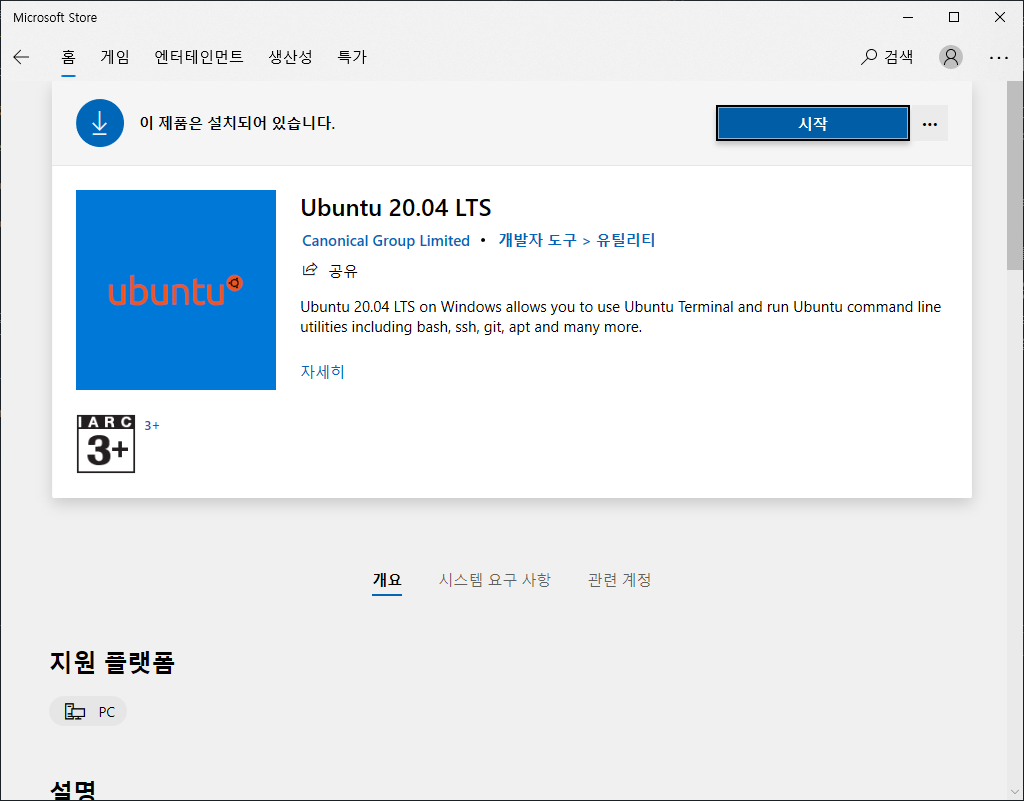Maximize the Microsoft Store window
Image resolution: width=1024 pixels, height=801 pixels.
pyautogui.click(x=953, y=18)
